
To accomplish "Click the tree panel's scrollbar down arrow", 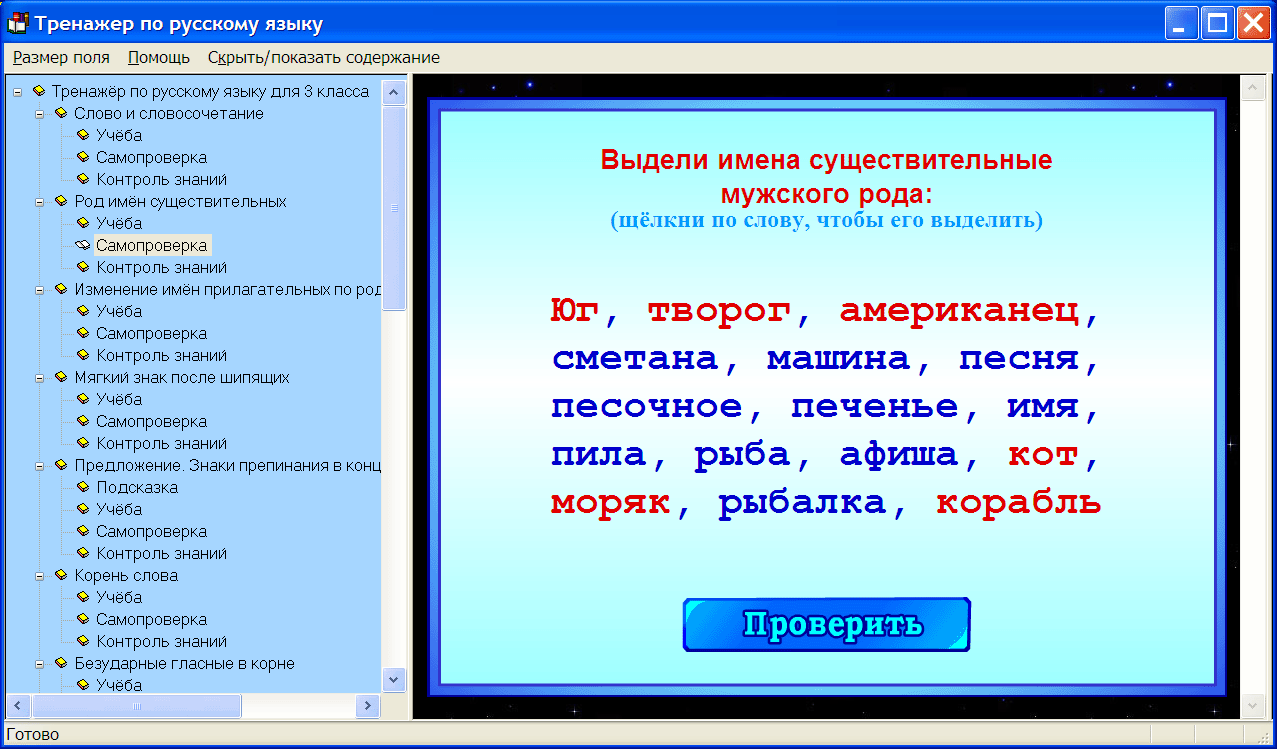I will pyautogui.click(x=394, y=680).
